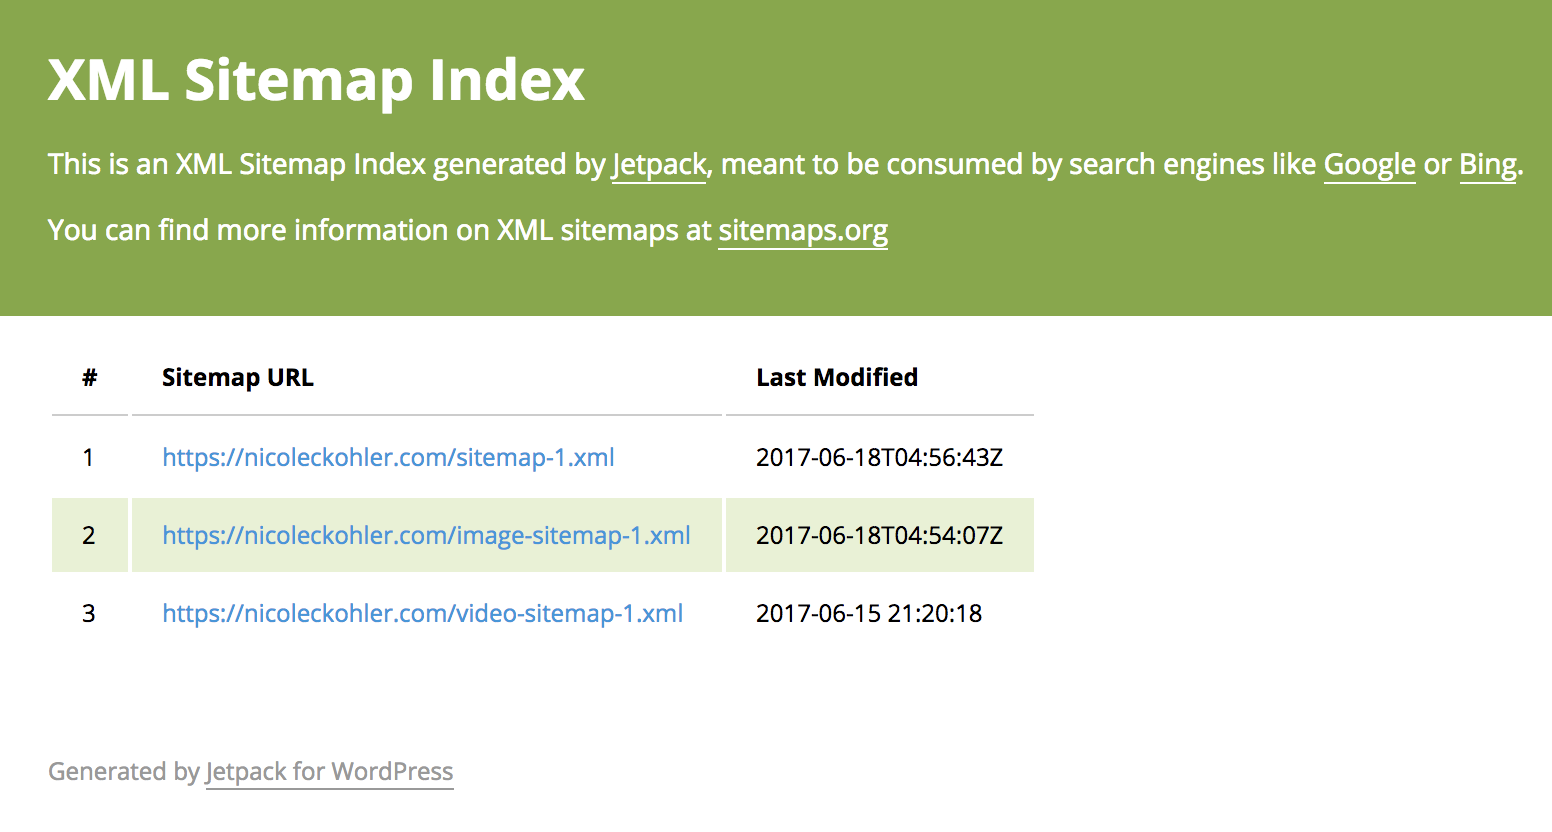
Task: Click the 2017-06-15 21:20:18 timestamp
Action: pos(869,614)
